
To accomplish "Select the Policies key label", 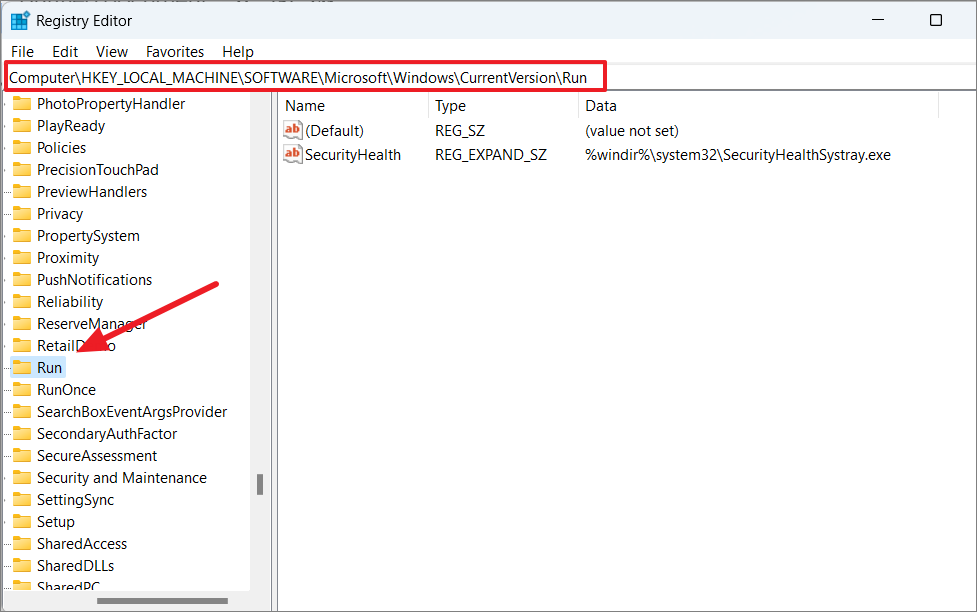I will tap(61, 148).
